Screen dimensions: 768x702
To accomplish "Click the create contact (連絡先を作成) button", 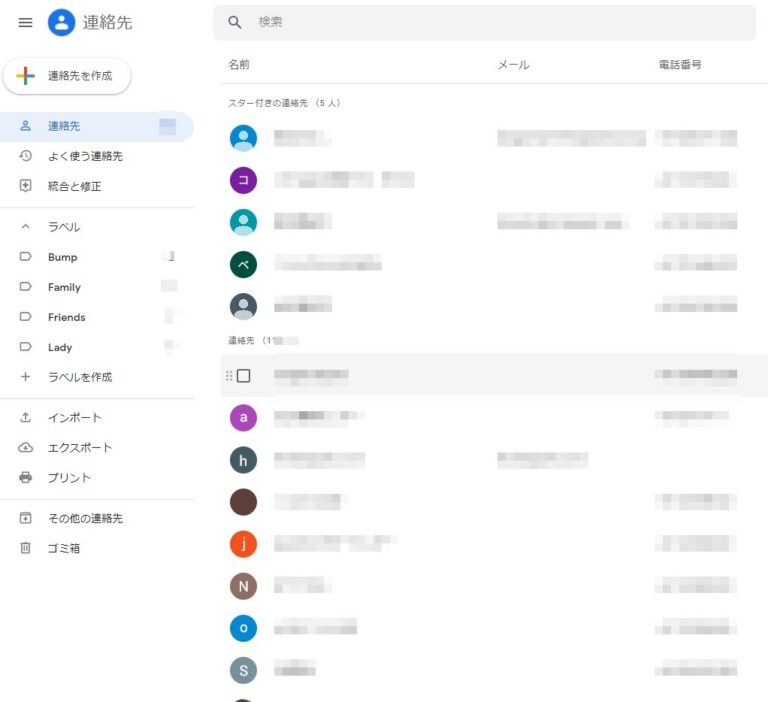I will 67,76.
